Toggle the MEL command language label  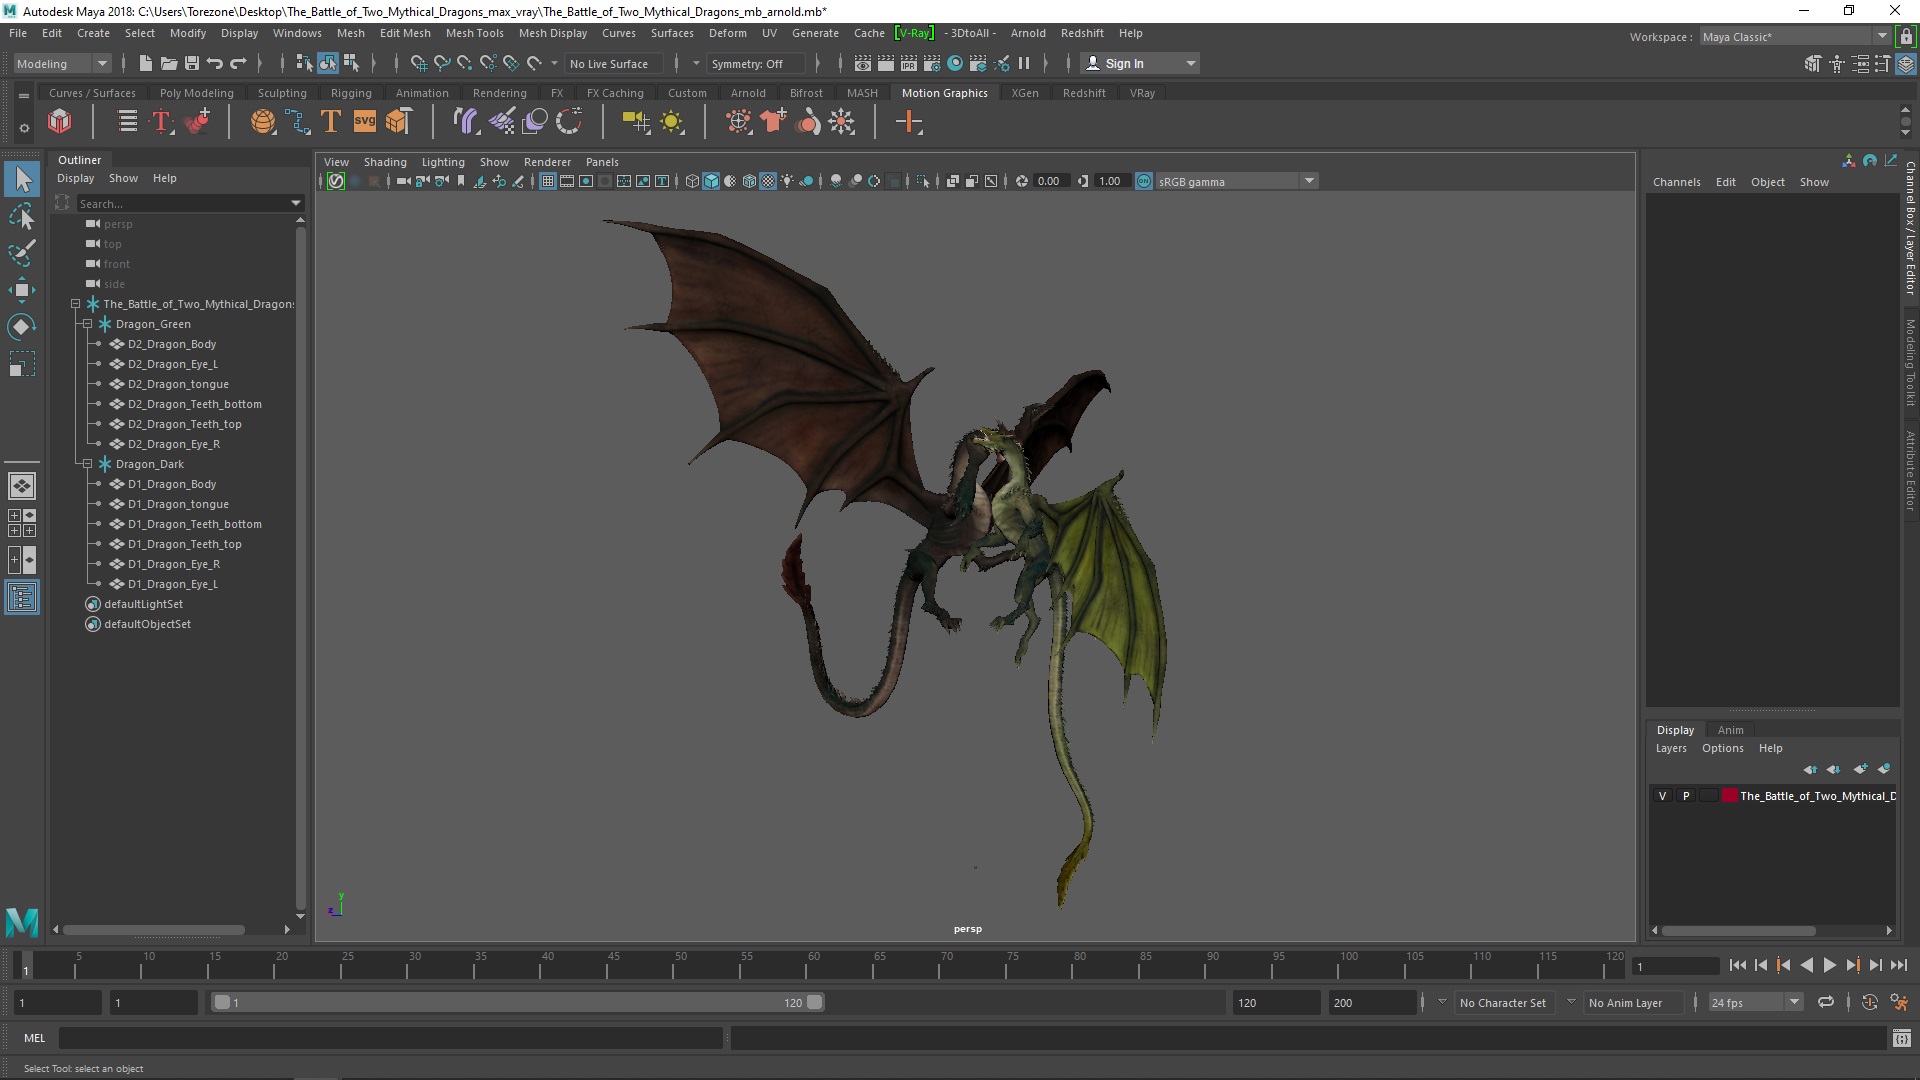point(35,1038)
